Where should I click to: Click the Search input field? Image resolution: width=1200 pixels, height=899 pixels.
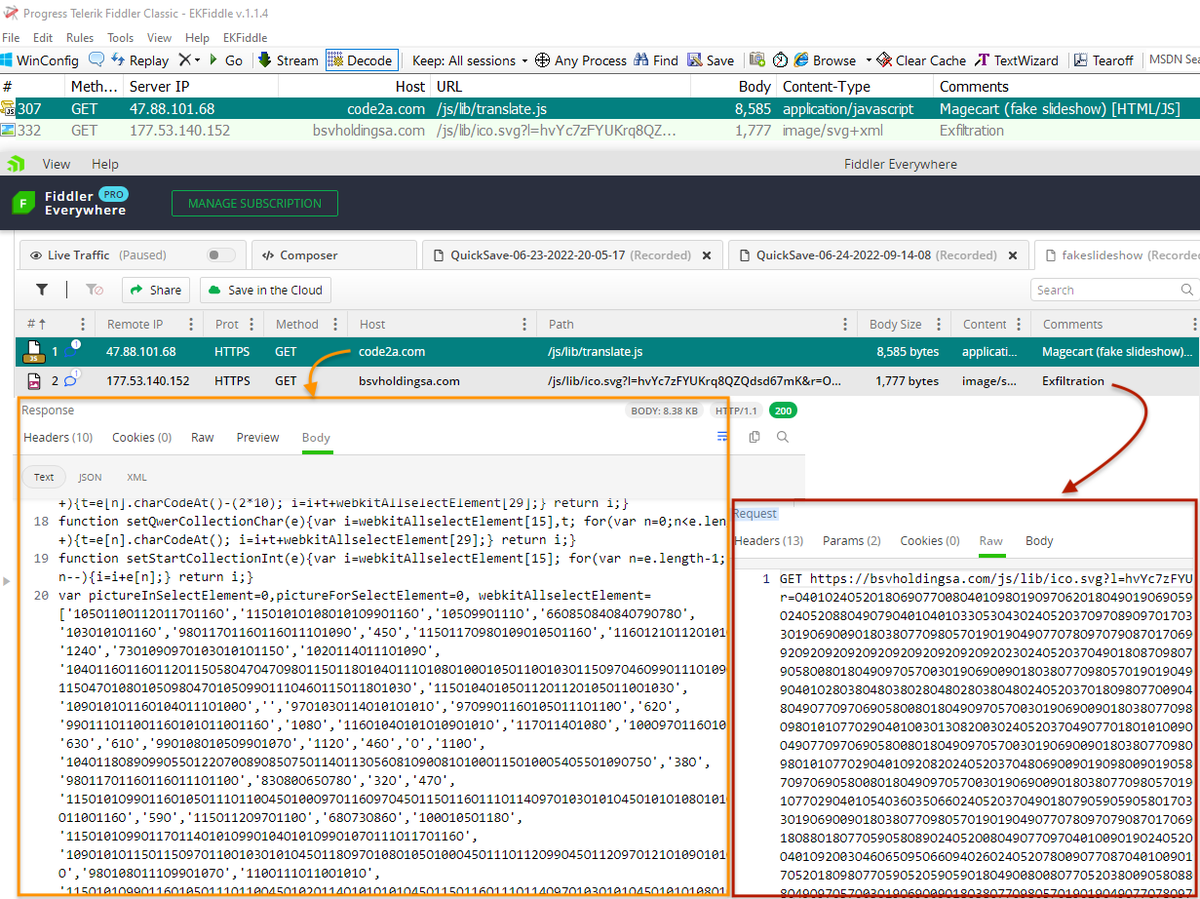[1114, 290]
